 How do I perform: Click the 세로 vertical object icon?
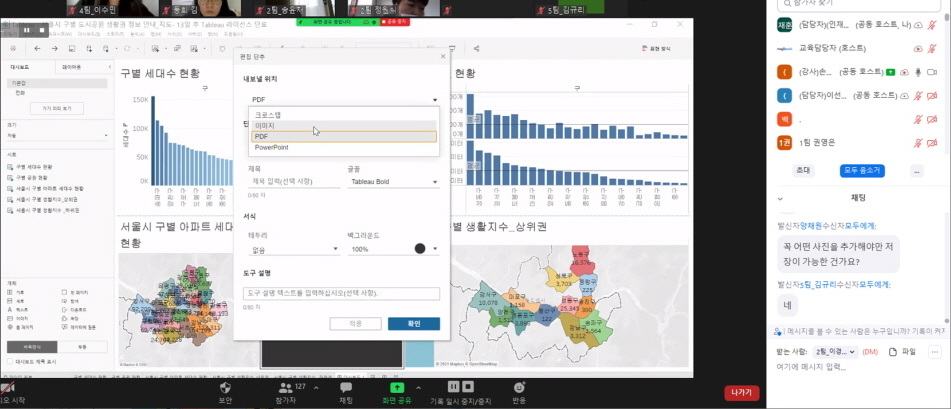10,301
